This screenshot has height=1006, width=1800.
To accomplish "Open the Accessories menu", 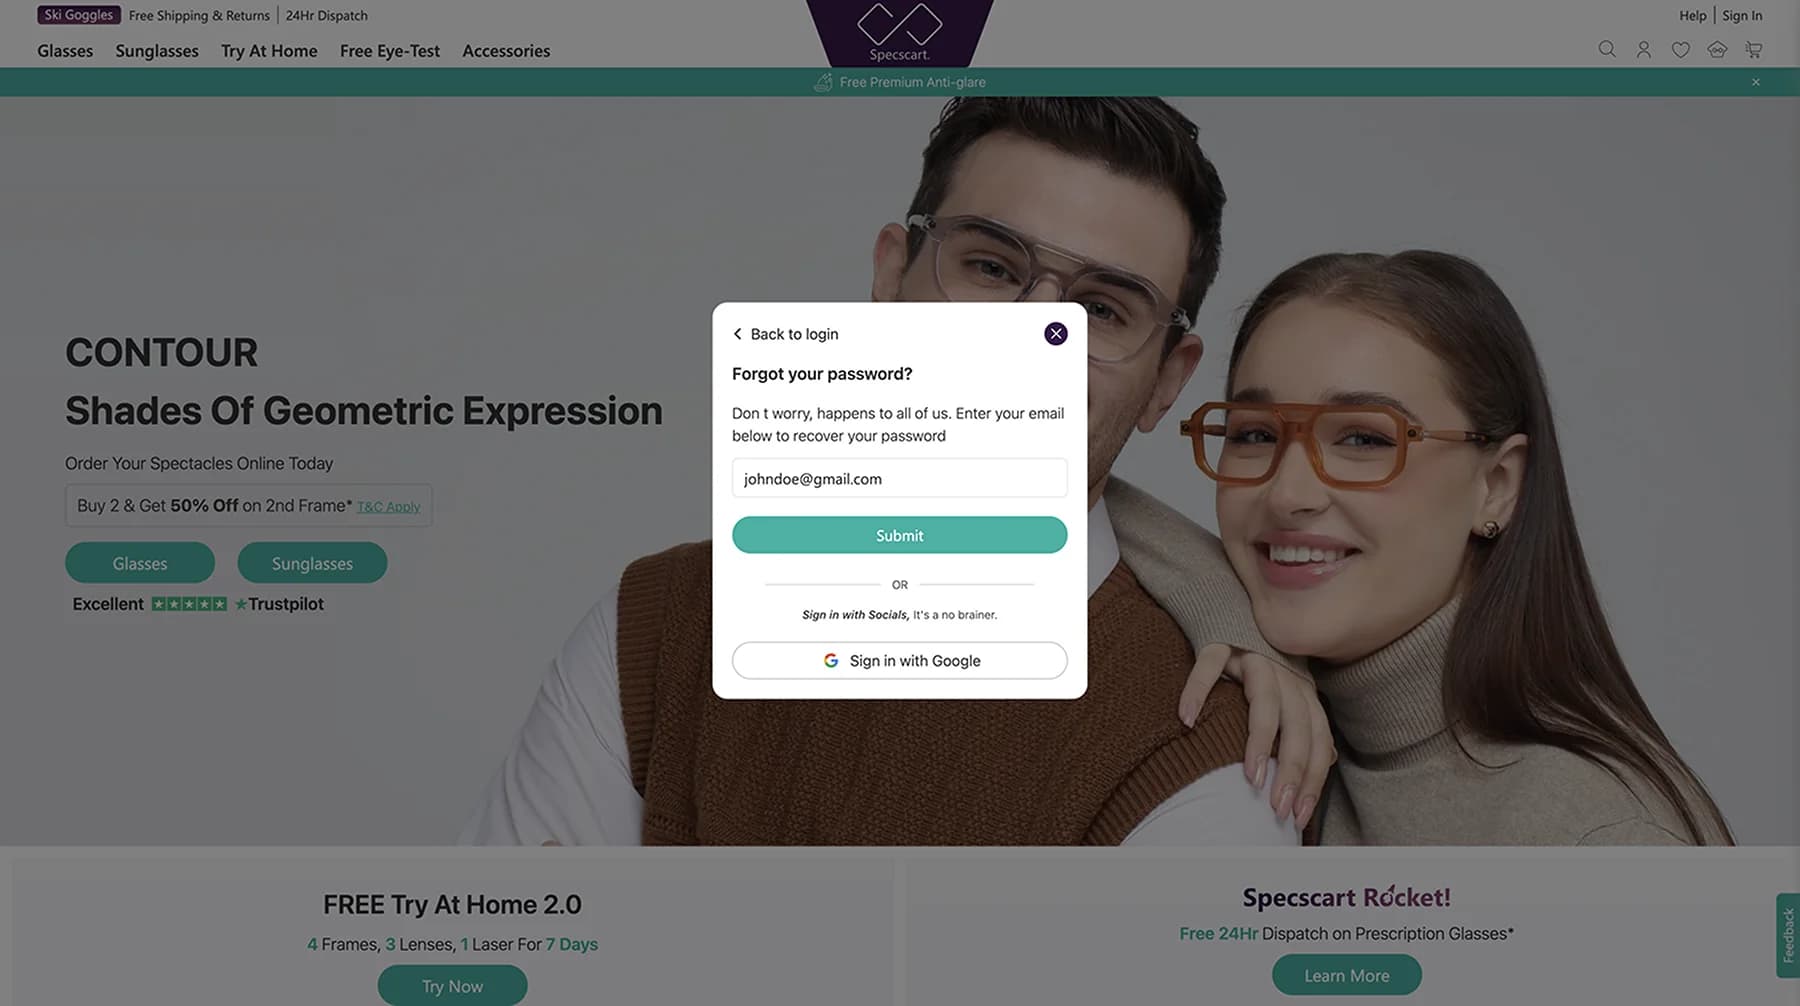I will point(506,51).
